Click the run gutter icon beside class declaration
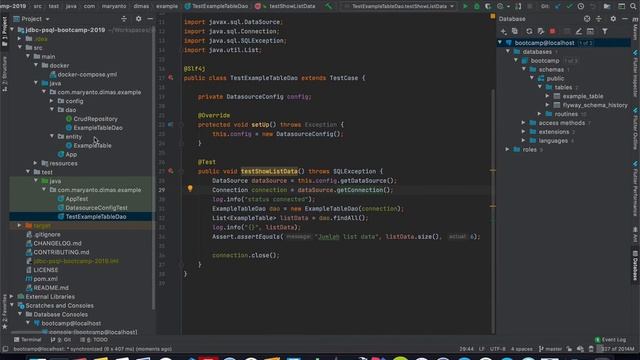 [171, 78]
